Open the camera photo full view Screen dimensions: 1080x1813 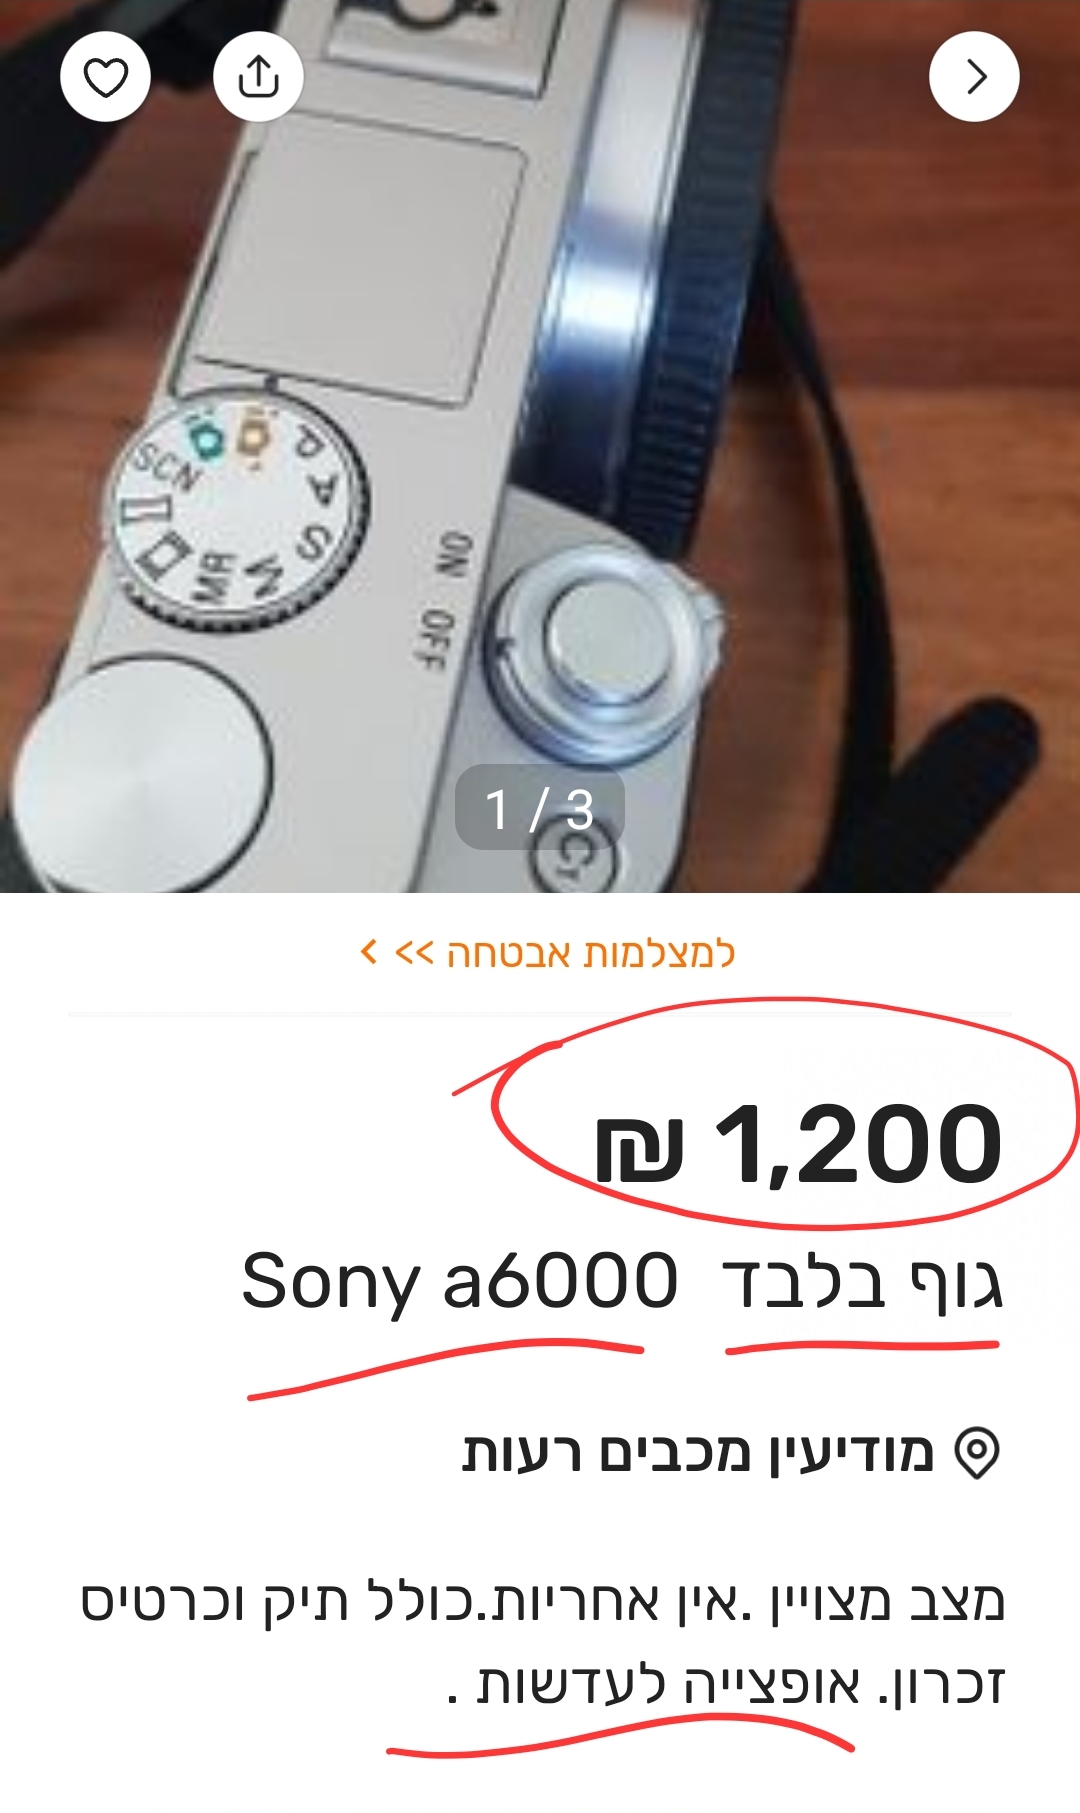540,446
